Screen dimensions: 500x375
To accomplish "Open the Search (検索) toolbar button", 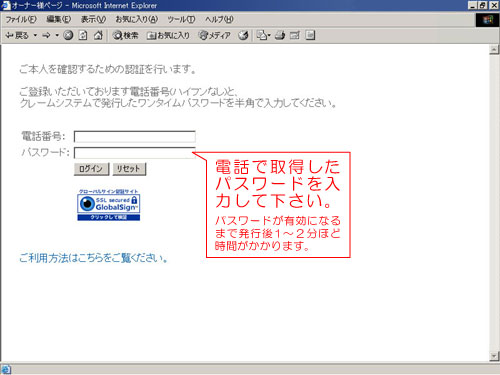I will tap(125, 35).
